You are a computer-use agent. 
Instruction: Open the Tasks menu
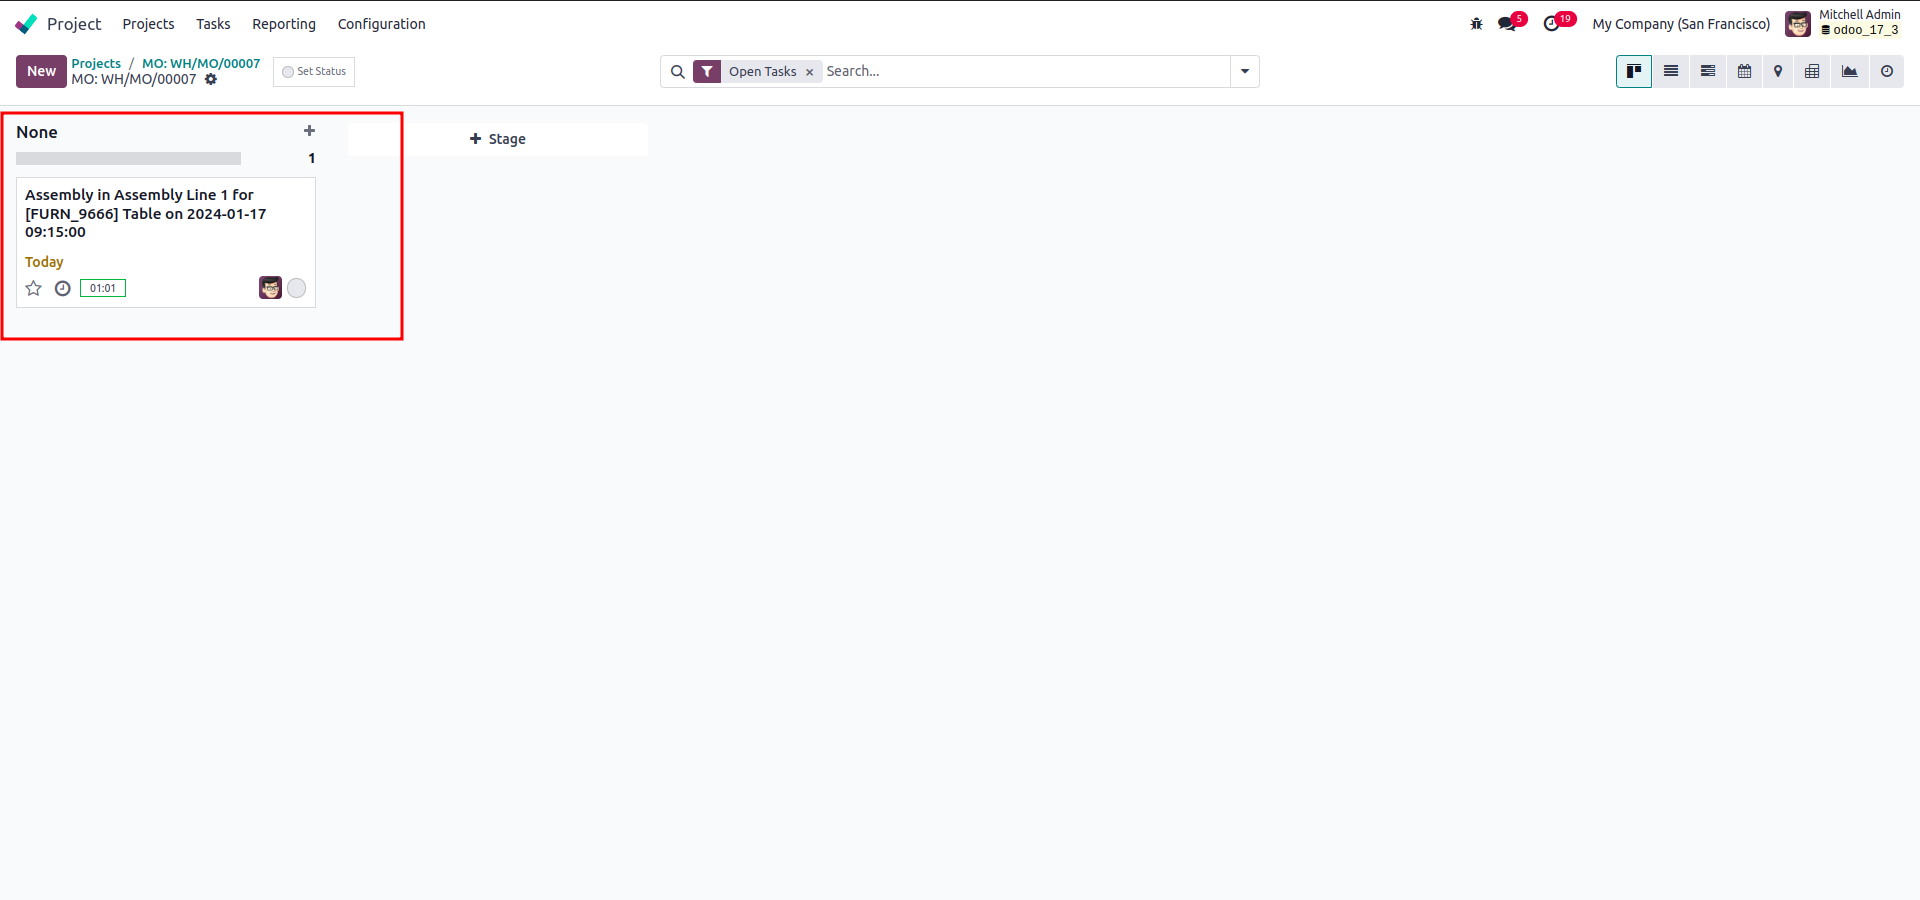[213, 24]
